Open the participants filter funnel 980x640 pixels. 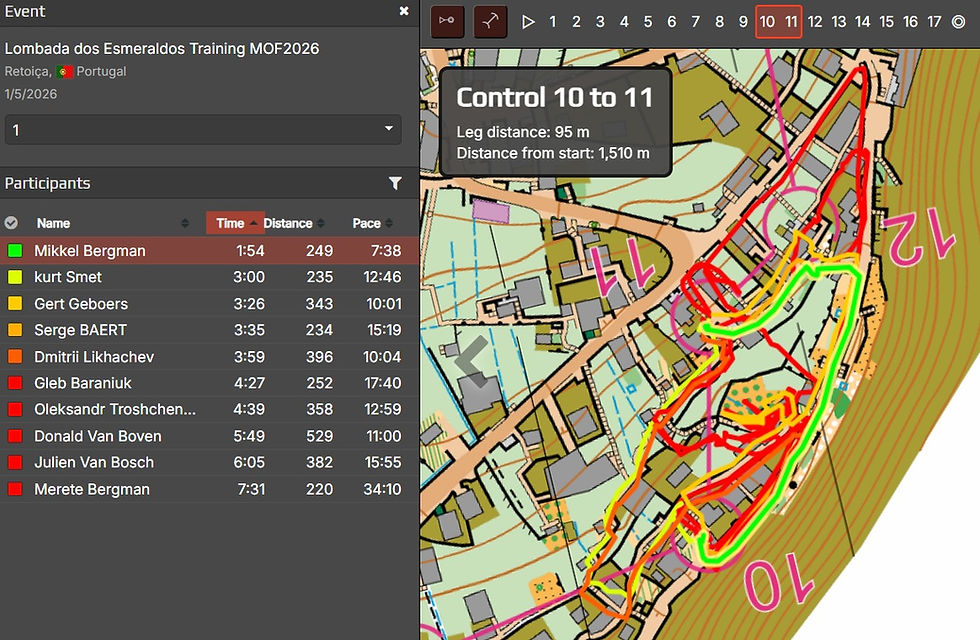pyautogui.click(x=395, y=183)
